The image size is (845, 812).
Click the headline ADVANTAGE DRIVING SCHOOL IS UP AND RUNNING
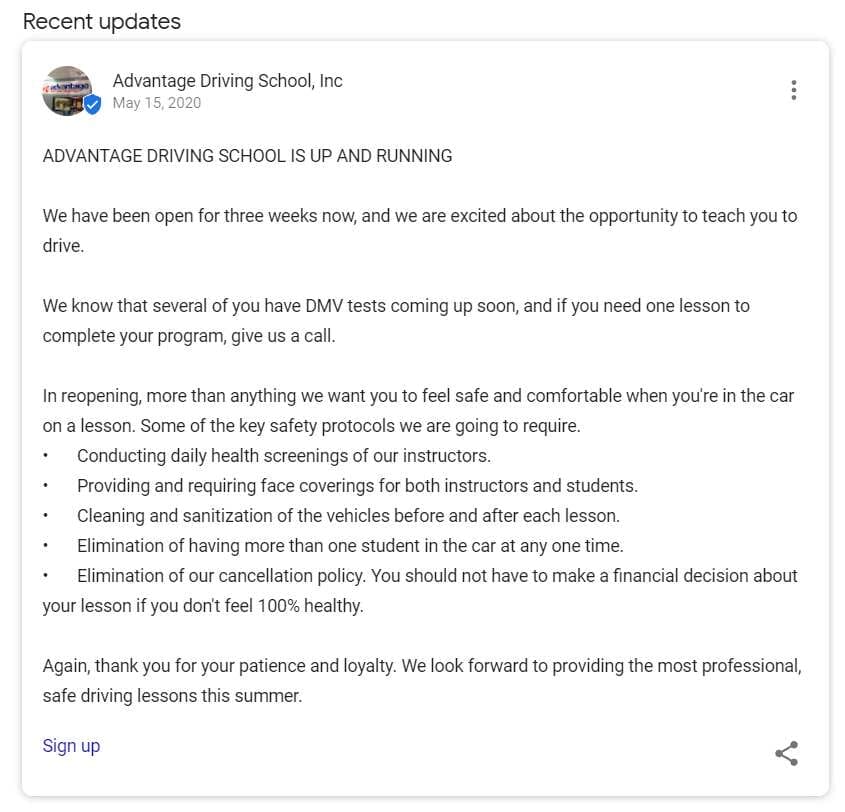247,156
